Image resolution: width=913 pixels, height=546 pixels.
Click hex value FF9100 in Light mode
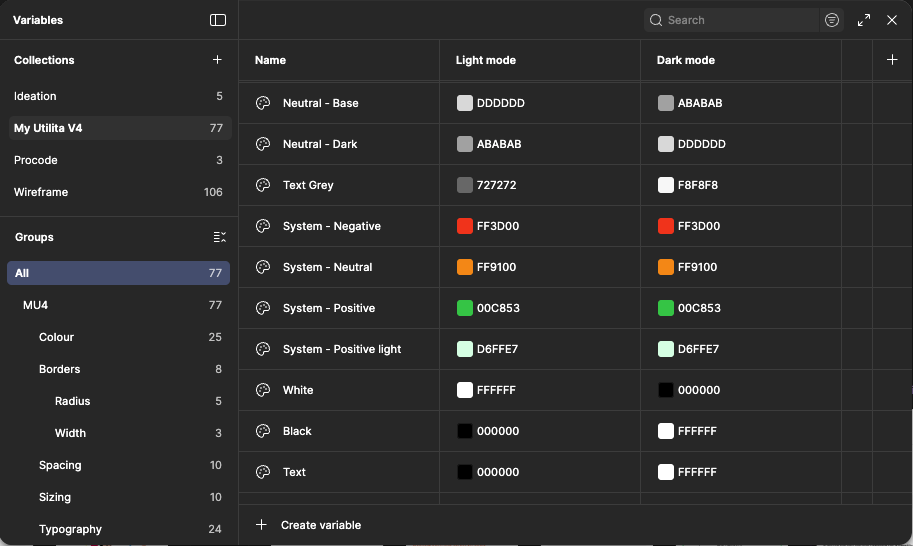(x=496, y=267)
